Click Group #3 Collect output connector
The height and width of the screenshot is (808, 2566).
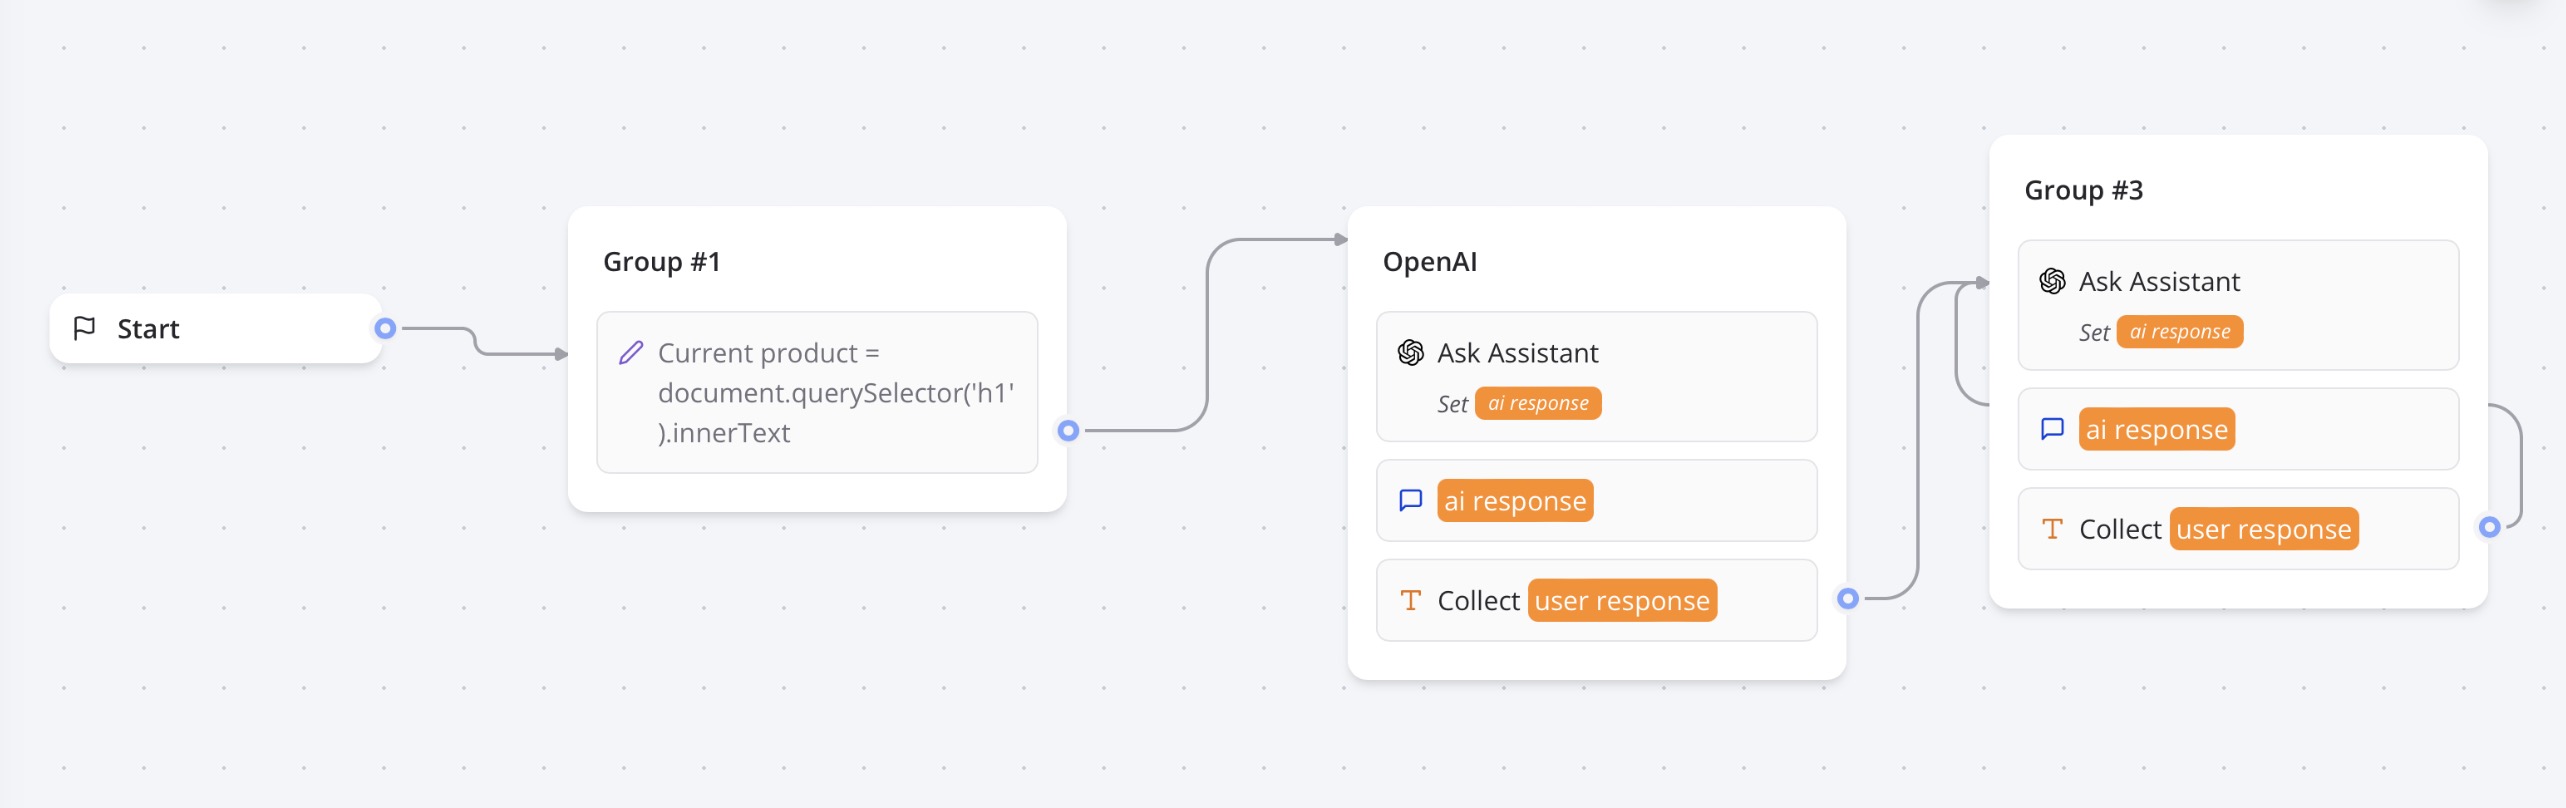[x=2490, y=527]
